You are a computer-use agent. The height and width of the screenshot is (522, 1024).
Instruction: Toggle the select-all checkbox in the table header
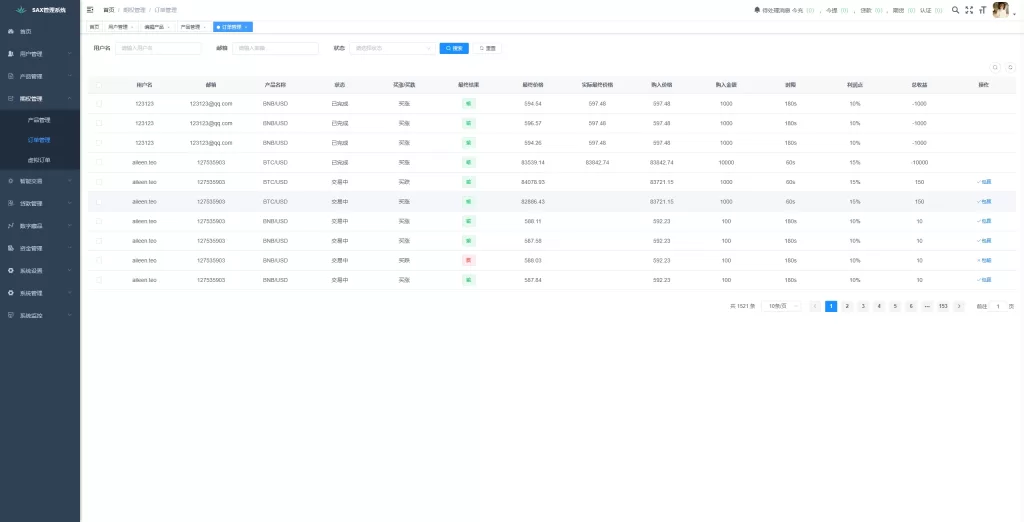(99, 85)
